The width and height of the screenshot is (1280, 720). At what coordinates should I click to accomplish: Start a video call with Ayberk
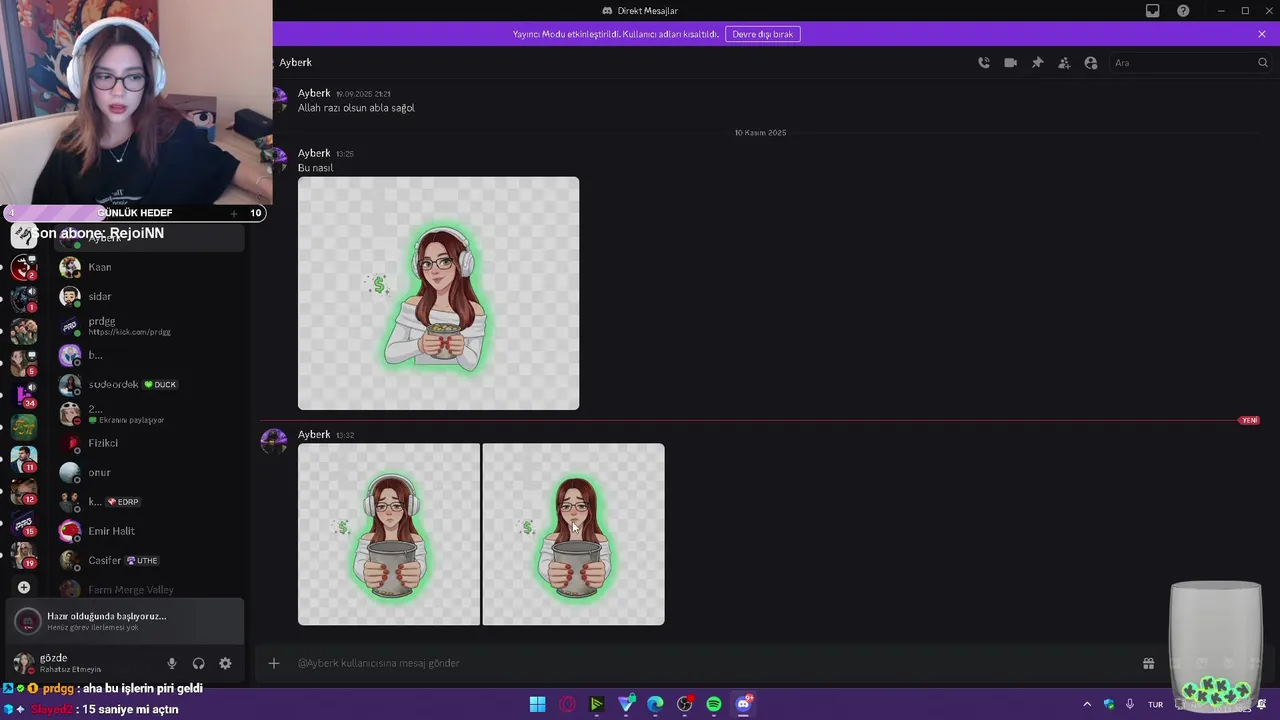tap(1011, 63)
